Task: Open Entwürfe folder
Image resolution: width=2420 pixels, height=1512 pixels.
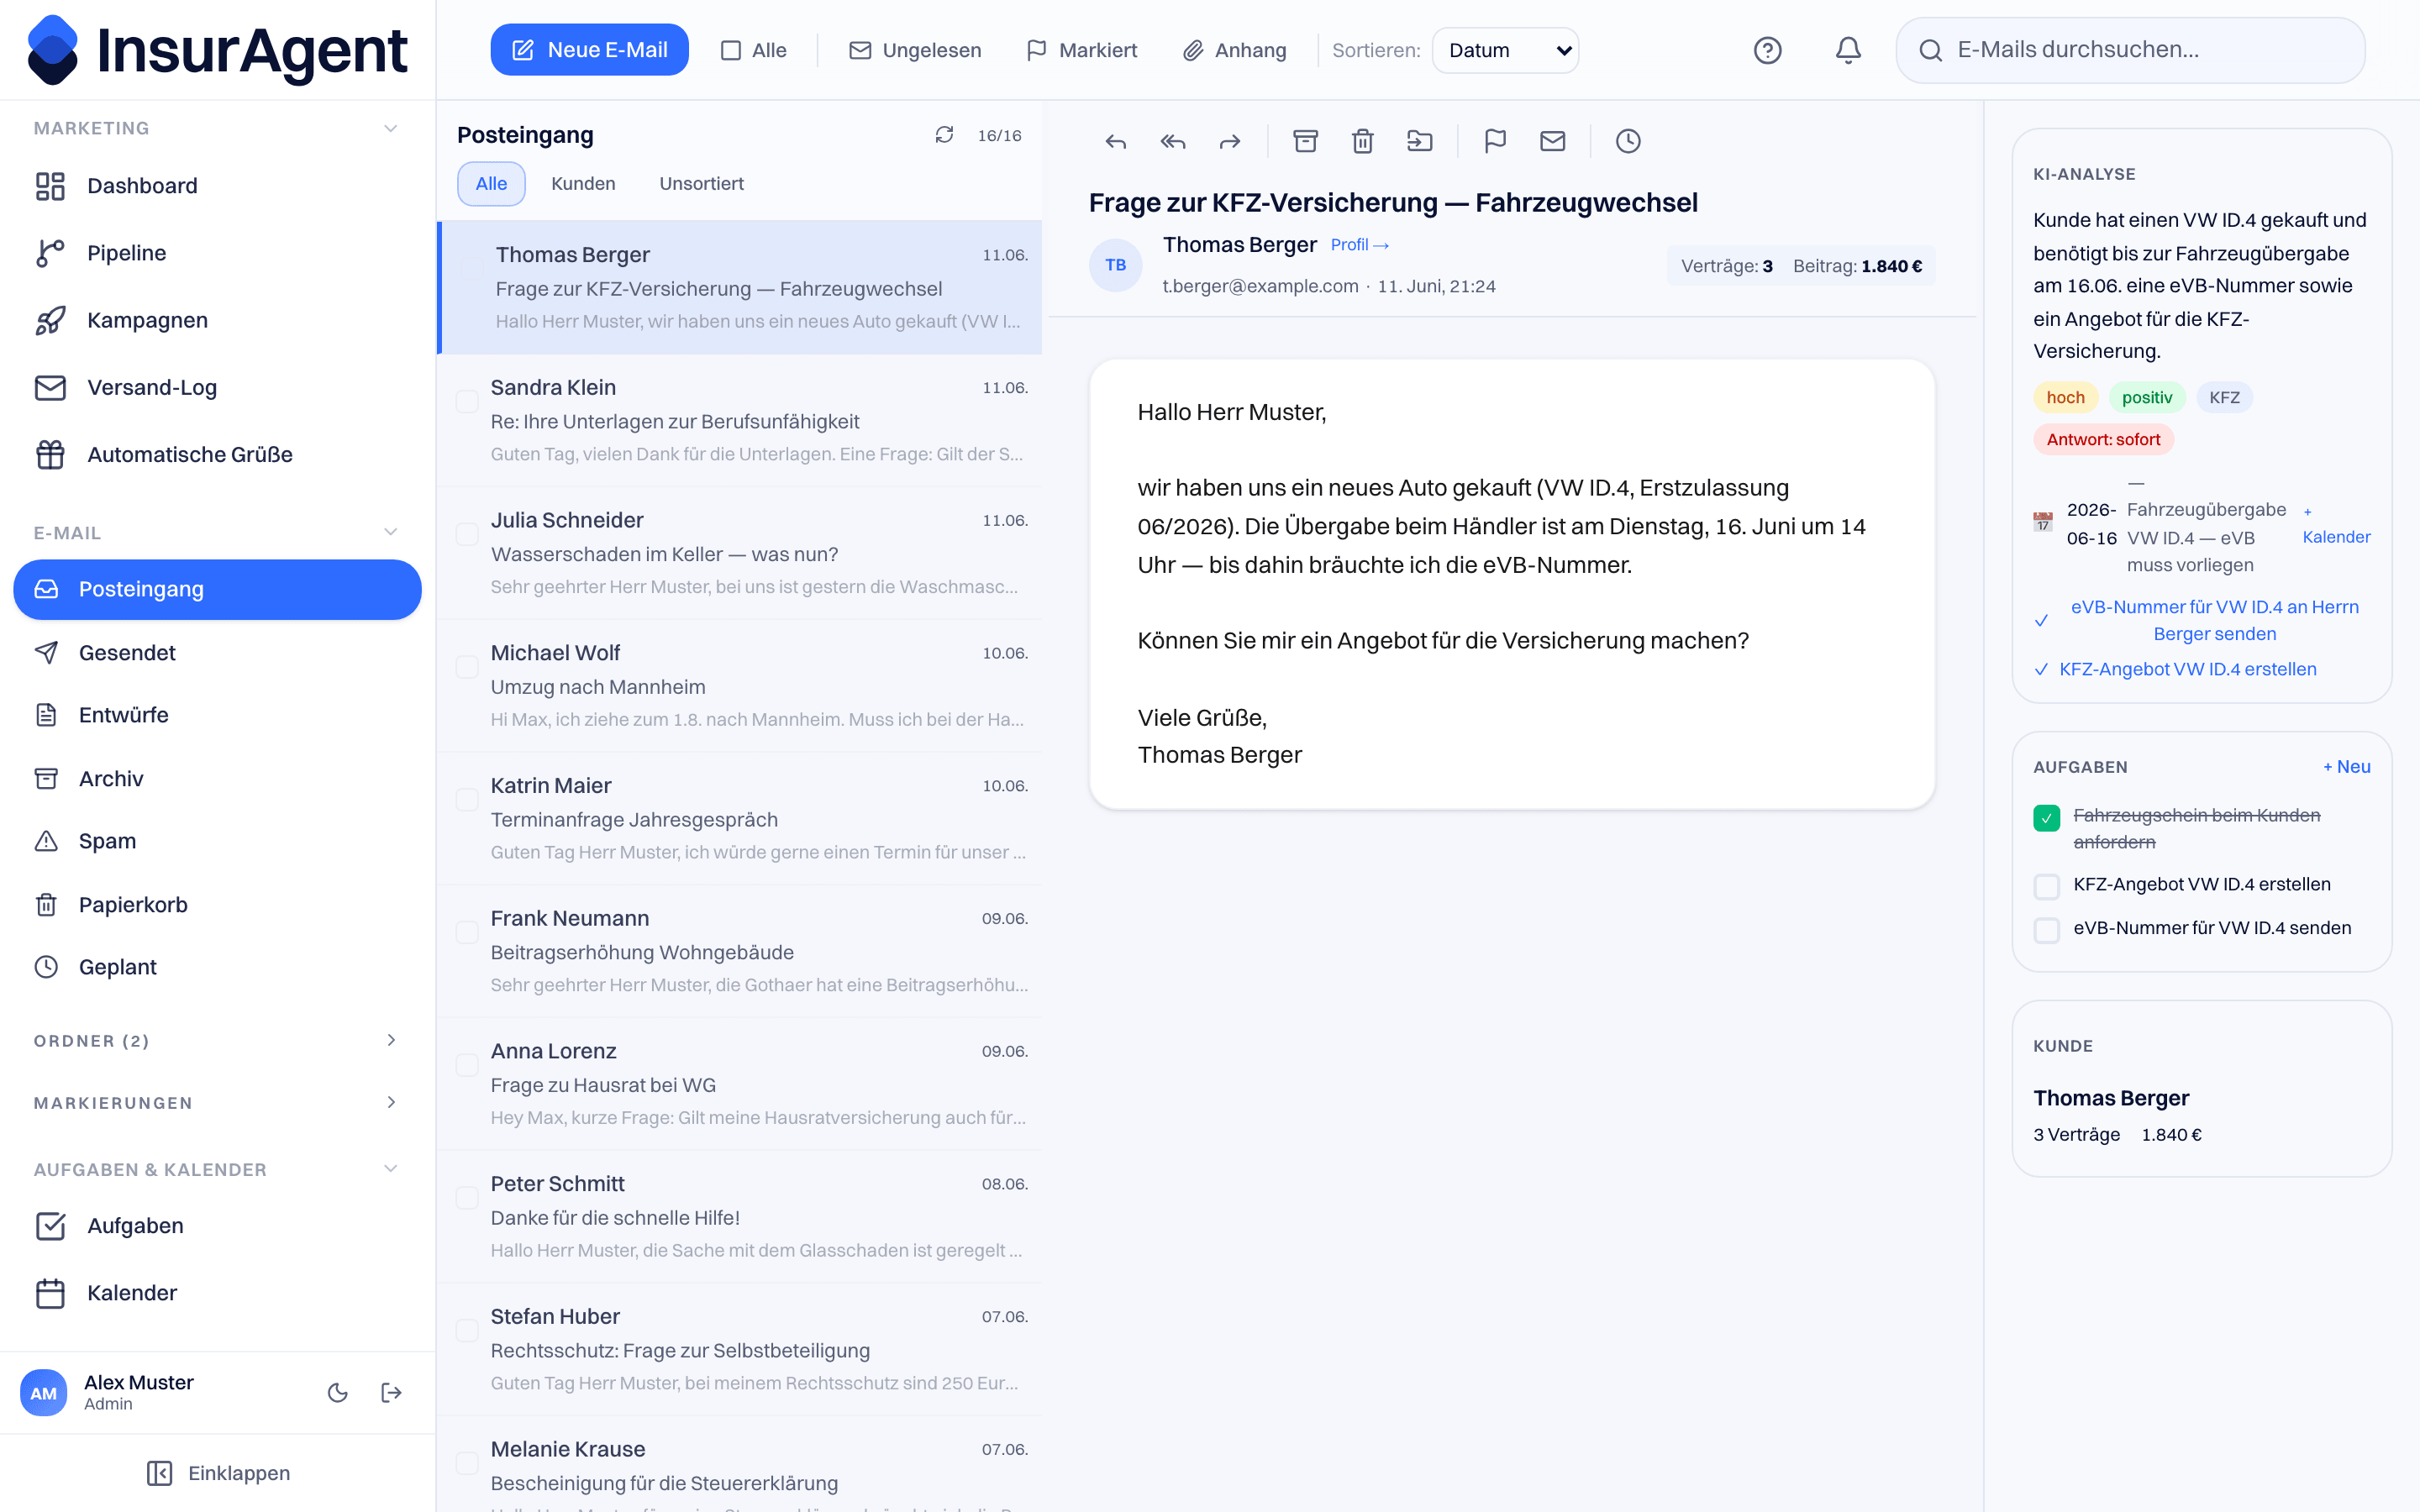Action: pos(217,715)
